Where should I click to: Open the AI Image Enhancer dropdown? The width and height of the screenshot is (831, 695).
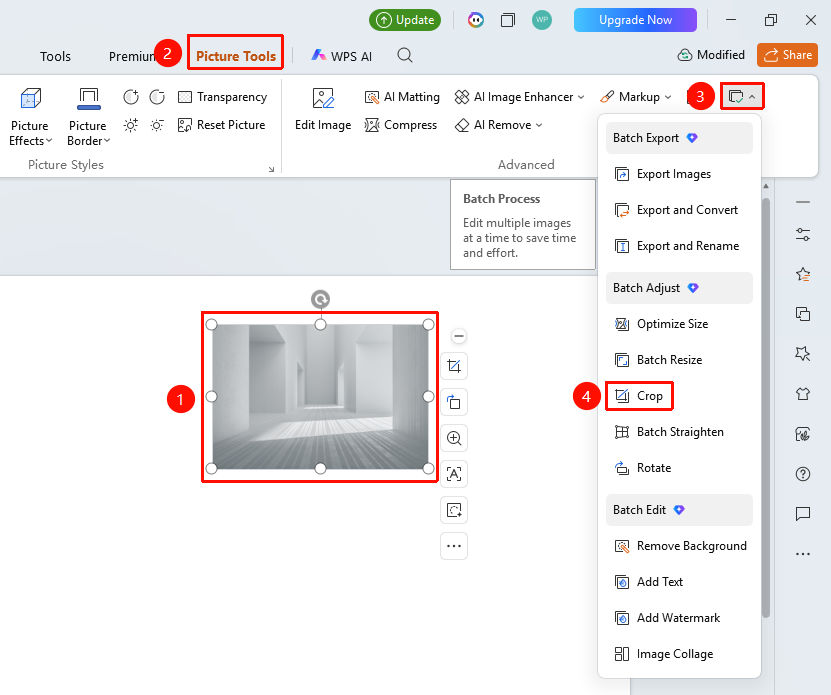click(x=519, y=97)
